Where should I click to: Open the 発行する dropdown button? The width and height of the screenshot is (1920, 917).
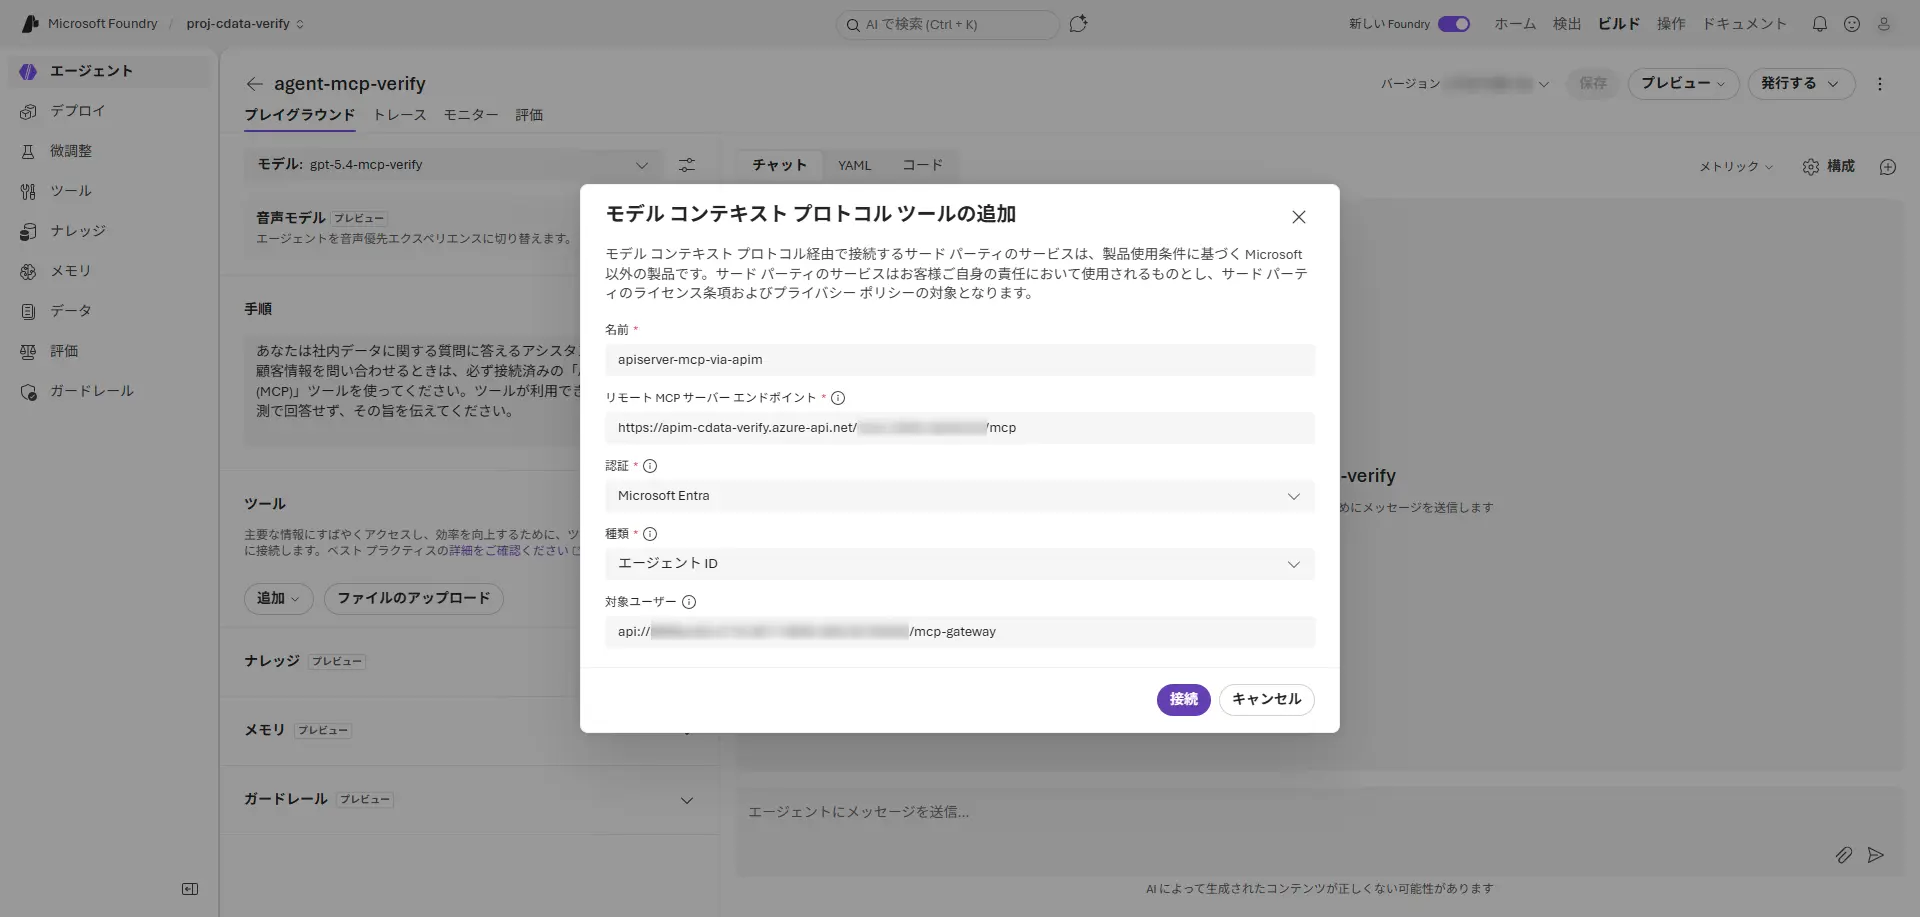click(1801, 84)
